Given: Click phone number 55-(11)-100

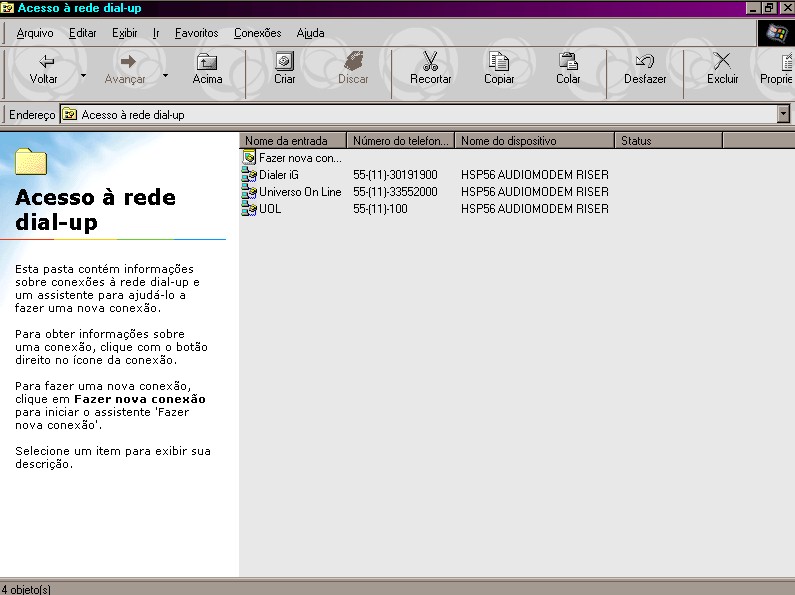Looking at the screenshot, I should (x=380, y=209).
